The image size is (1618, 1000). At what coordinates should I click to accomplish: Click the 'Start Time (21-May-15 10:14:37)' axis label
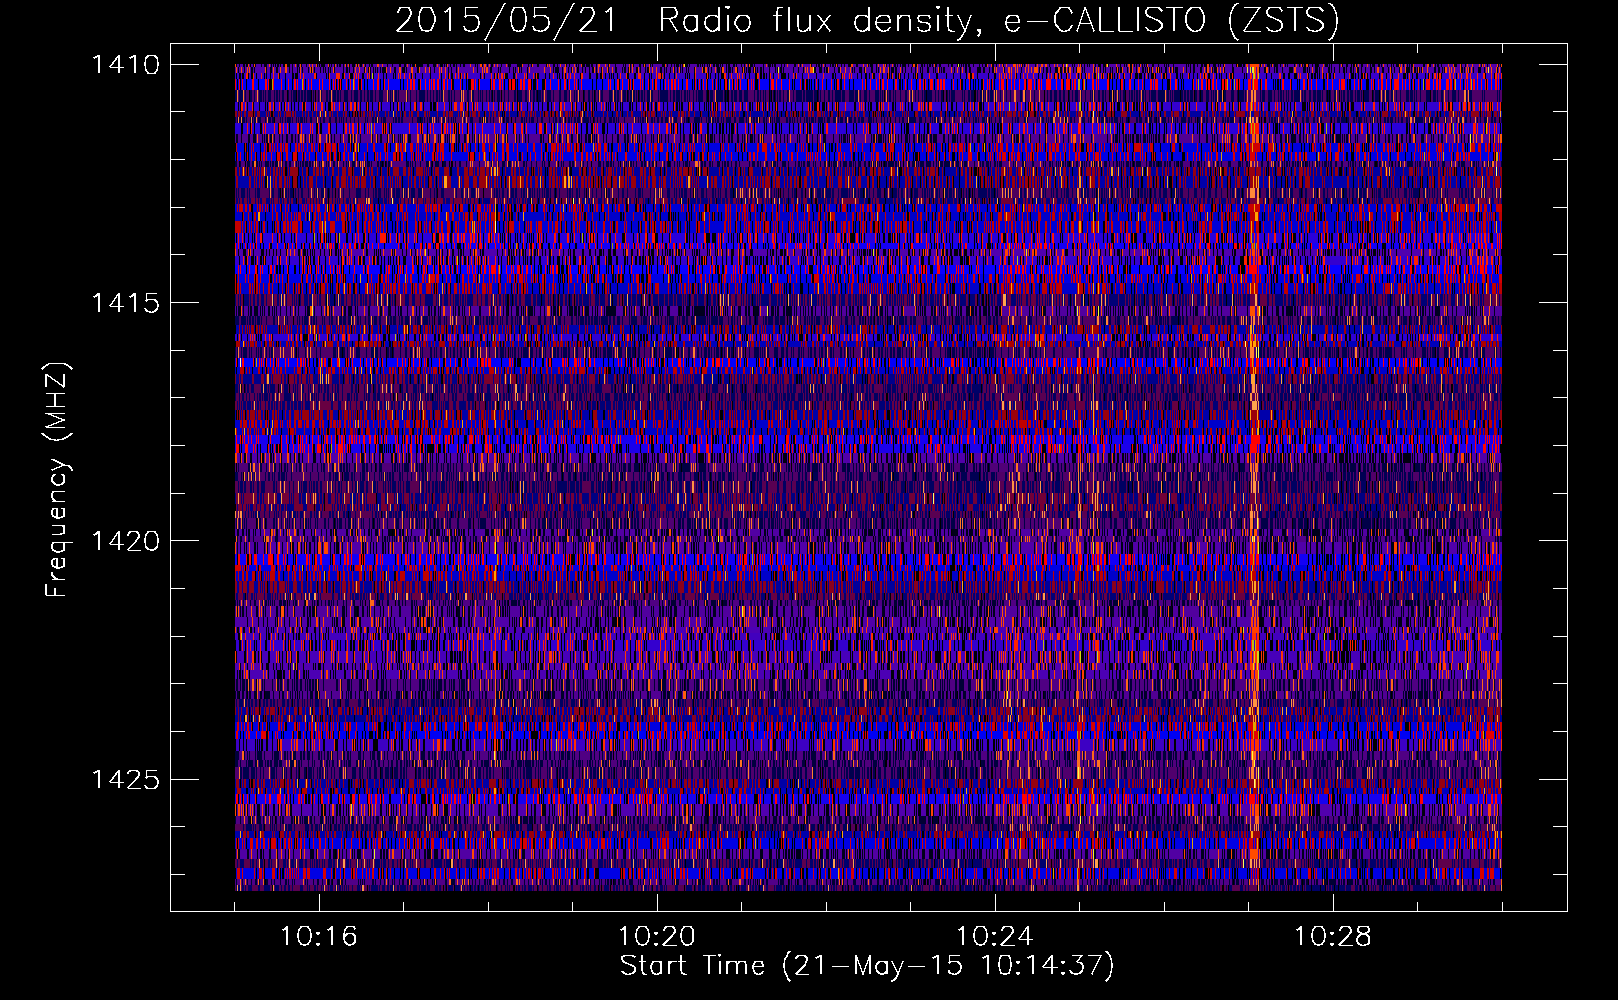point(867,966)
